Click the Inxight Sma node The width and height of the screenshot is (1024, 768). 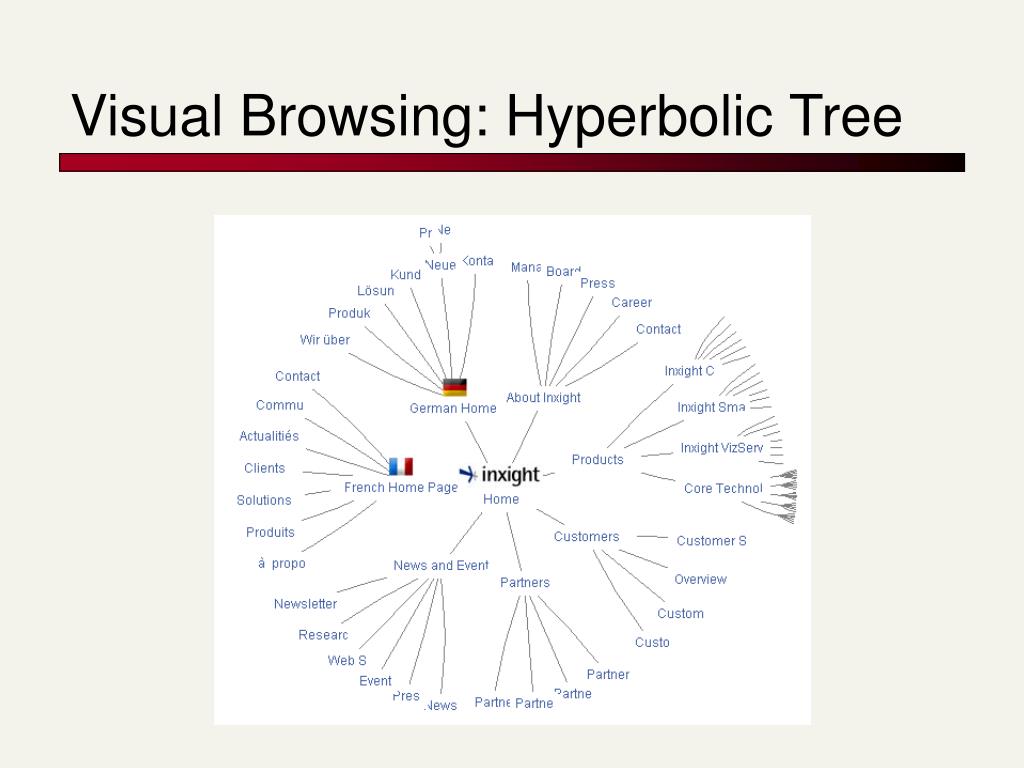tap(711, 407)
